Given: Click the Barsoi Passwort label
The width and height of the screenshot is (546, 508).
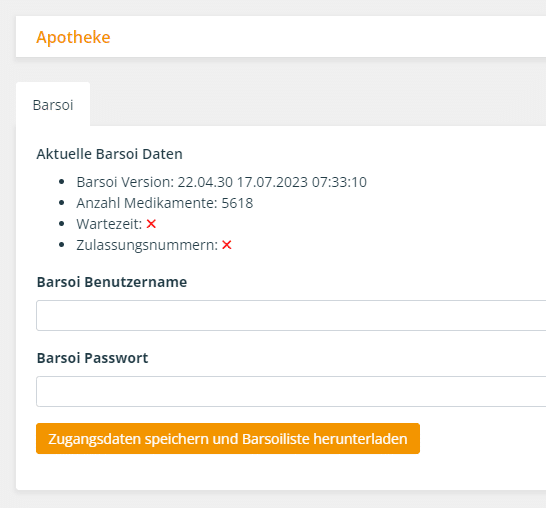Looking at the screenshot, I should [x=93, y=358].
